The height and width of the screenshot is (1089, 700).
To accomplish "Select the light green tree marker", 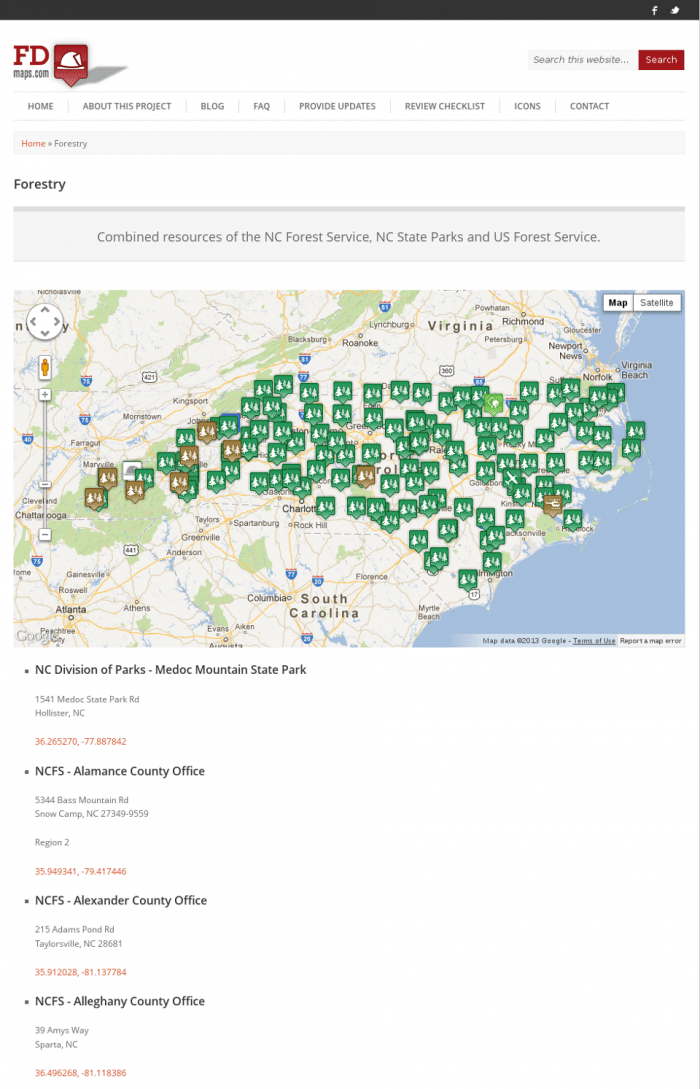I will pos(493,404).
